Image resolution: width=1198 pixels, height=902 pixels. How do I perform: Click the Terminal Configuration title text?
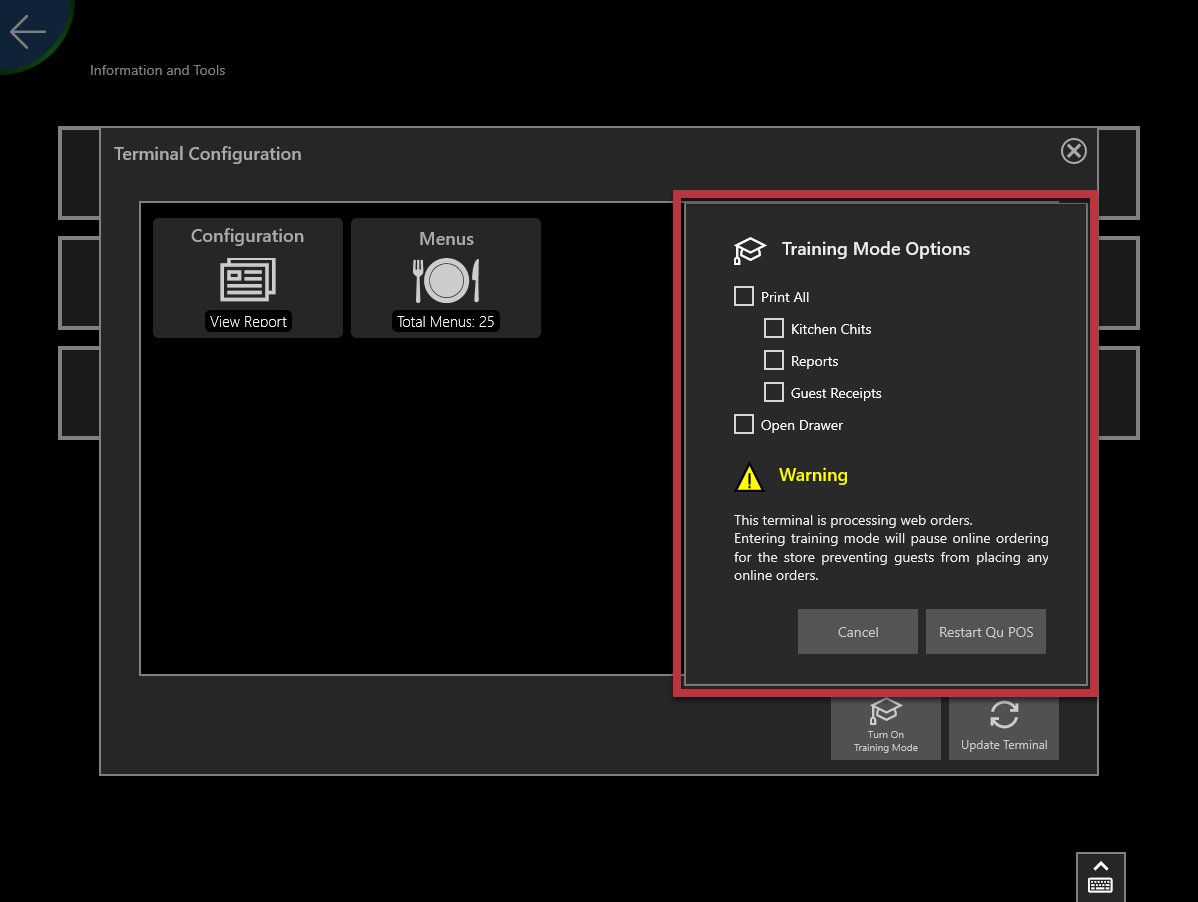click(208, 154)
